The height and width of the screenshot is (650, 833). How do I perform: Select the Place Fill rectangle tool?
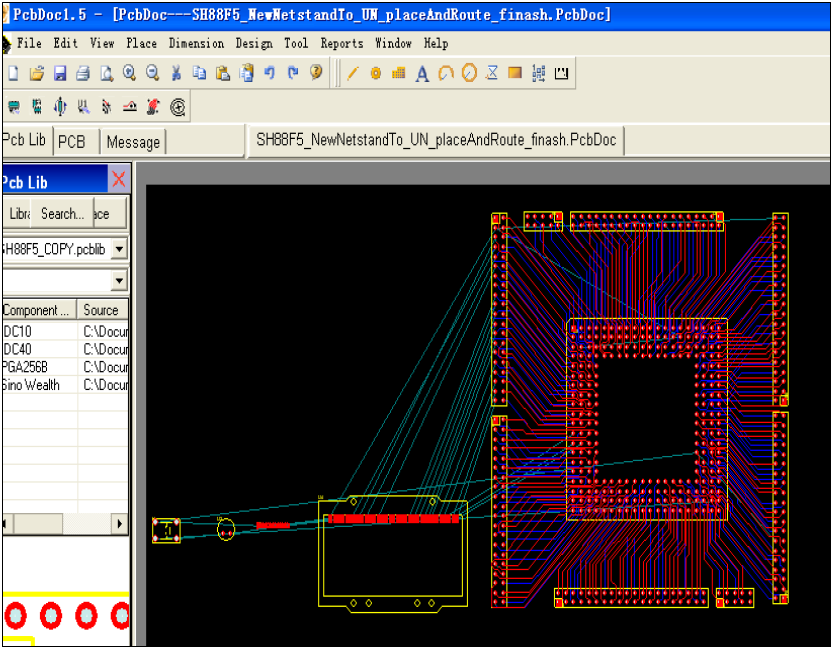(x=515, y=73)
